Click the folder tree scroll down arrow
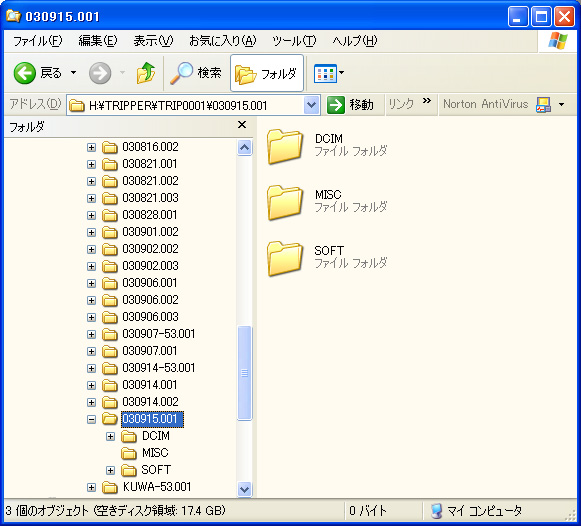Screen dimensions: 581x526 [245, 490]
